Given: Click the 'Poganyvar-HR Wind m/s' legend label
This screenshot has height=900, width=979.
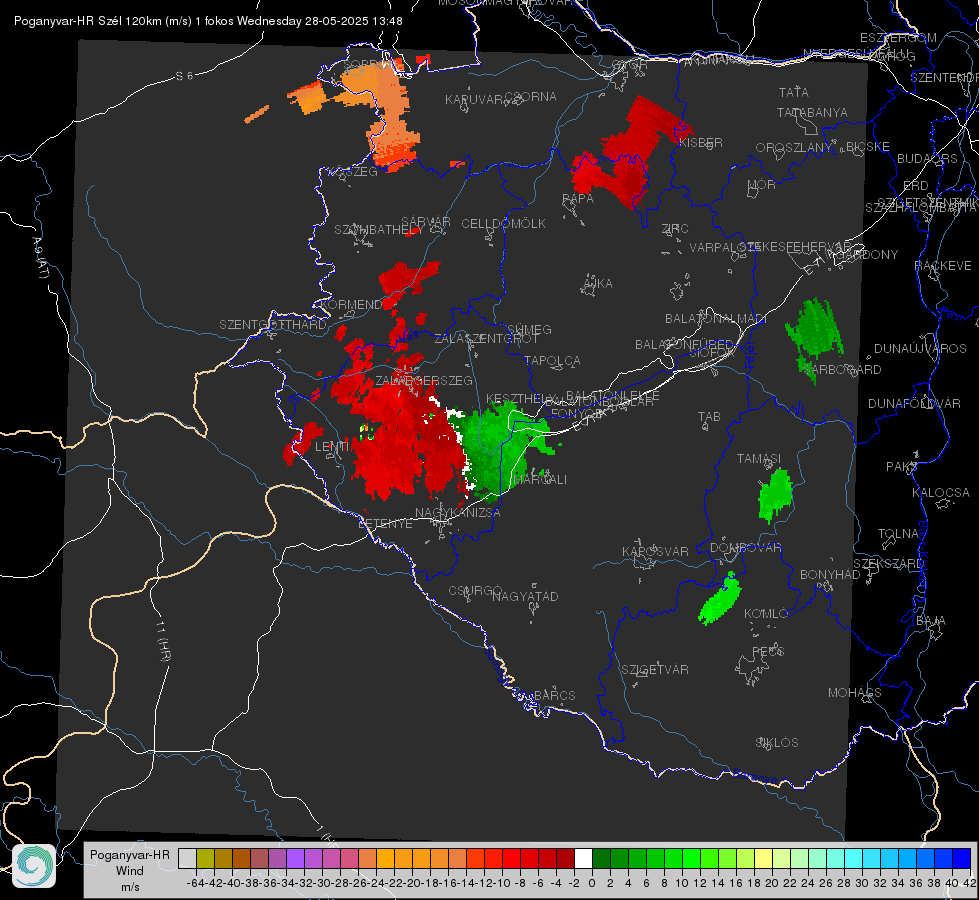Looking at the screenshot, I should (x=130, y=870).
